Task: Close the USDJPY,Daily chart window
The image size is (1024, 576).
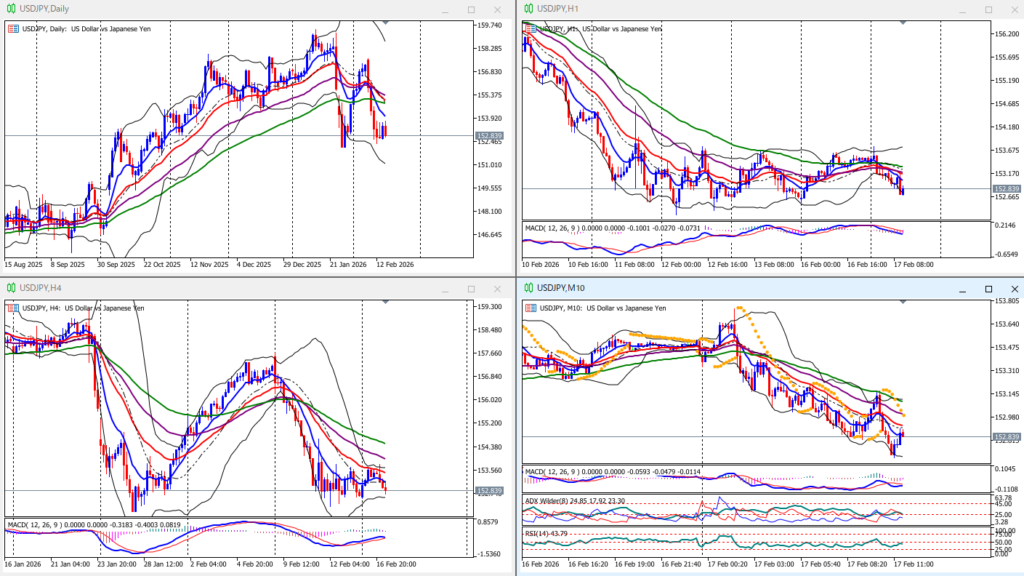Action: point(497,9)
